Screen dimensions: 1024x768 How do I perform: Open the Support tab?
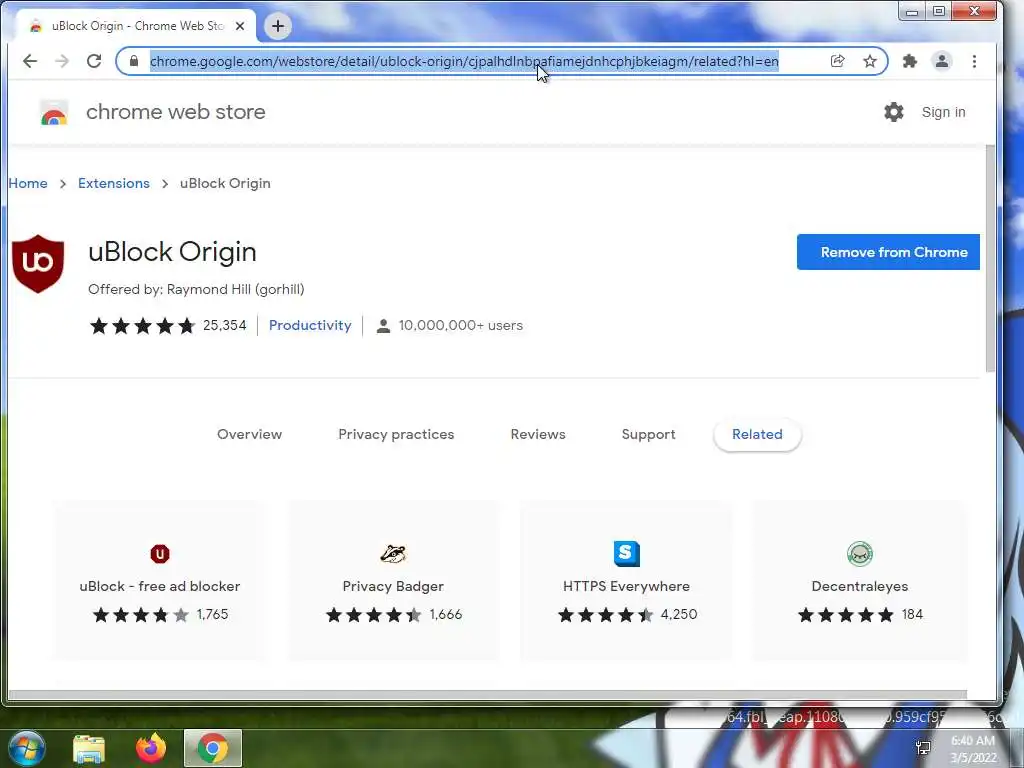[x=648, y=434]
